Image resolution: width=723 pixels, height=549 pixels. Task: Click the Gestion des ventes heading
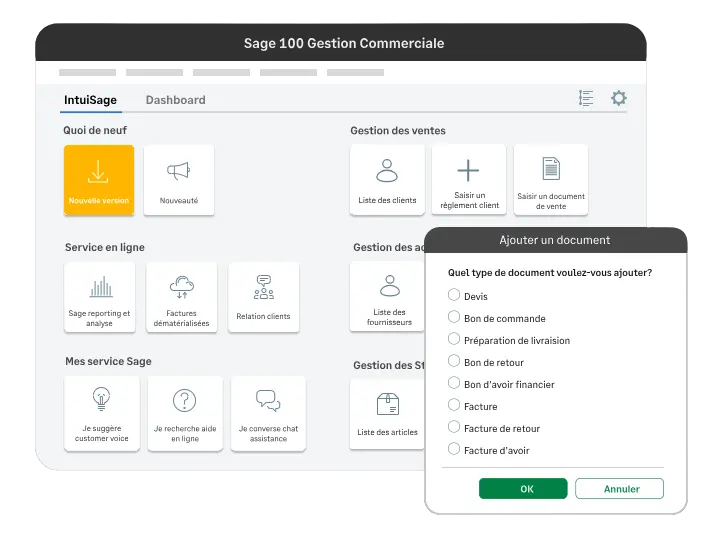tap(398, 131)
